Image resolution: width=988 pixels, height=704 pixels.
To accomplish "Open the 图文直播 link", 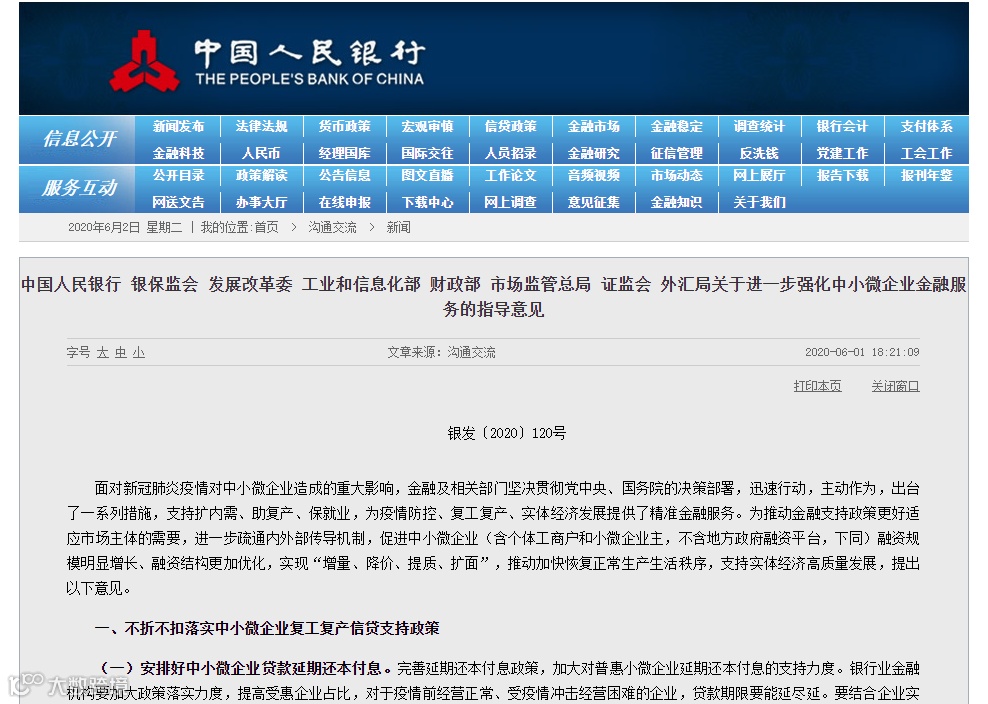I will tap(428, 175).
